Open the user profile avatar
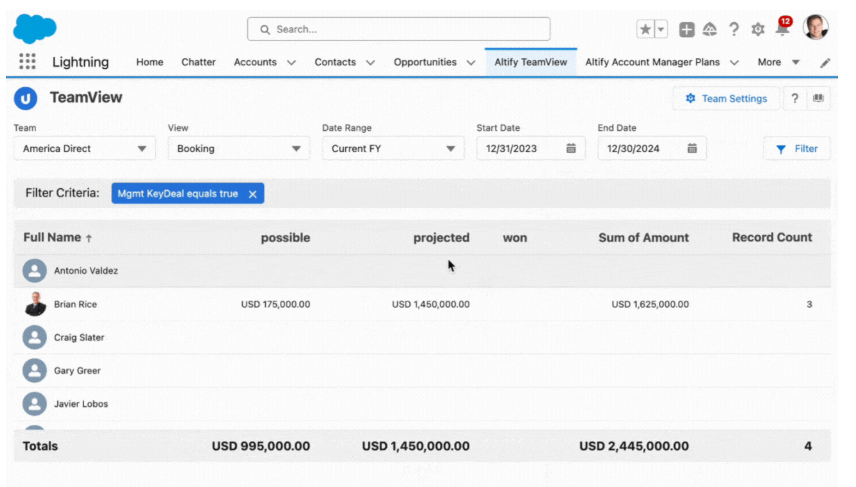The height and width of the screenshot is (487, 856). click(x=816, y=27)
